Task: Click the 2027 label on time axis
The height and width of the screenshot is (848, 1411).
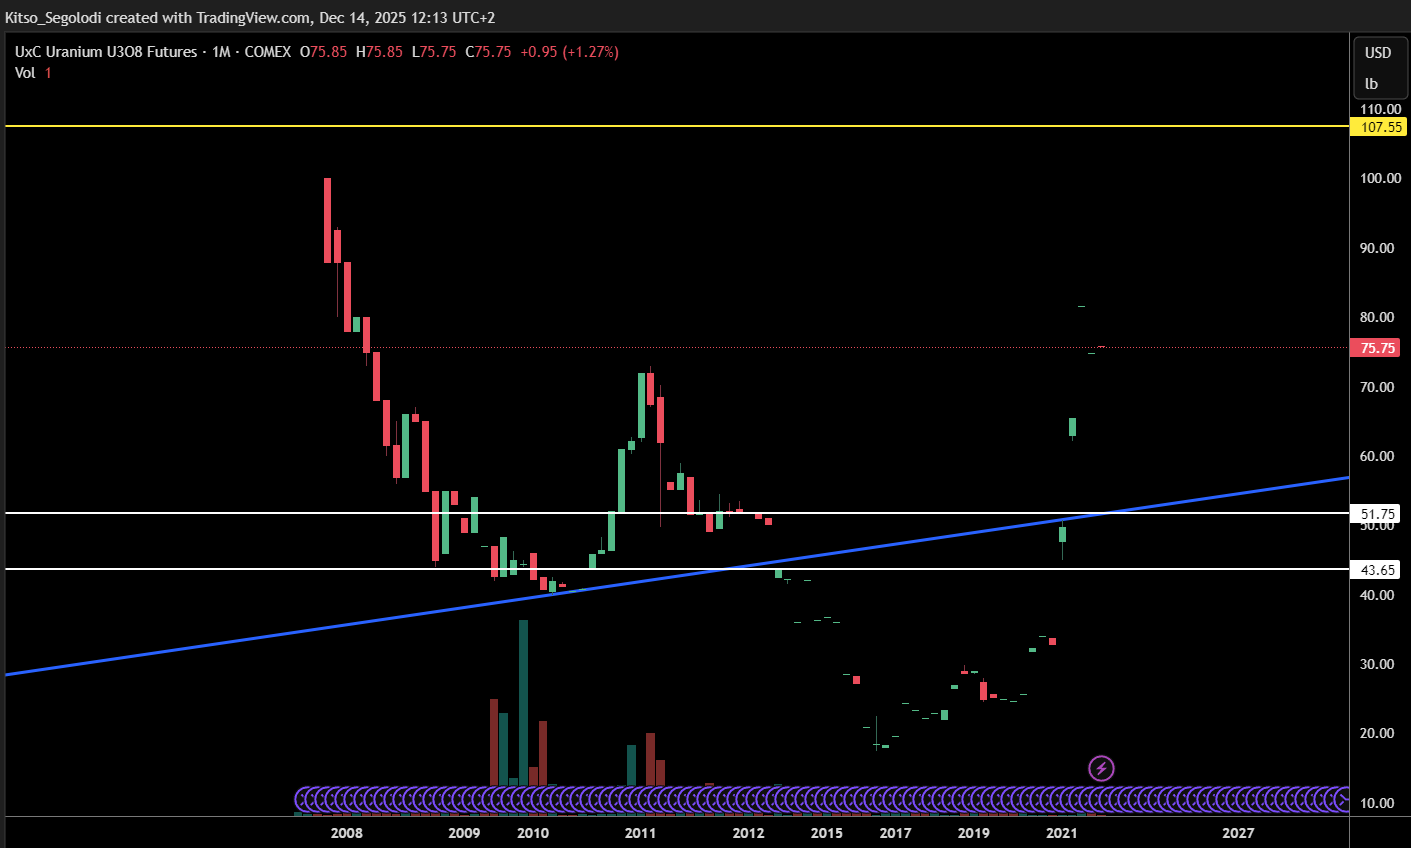Action: coord(1238,833)
